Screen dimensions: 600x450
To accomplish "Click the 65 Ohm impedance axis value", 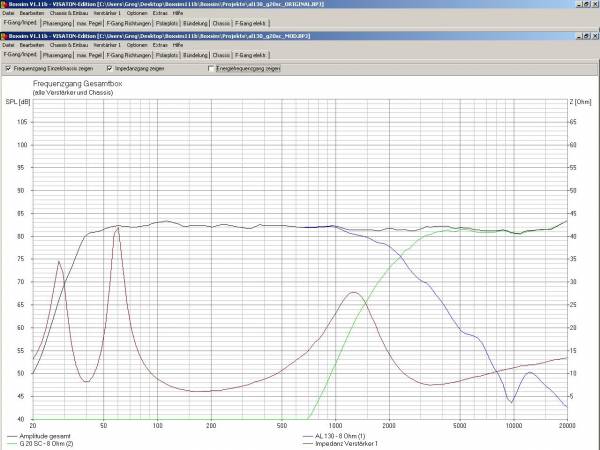I will pyautogui.click(x=573, y=122).
